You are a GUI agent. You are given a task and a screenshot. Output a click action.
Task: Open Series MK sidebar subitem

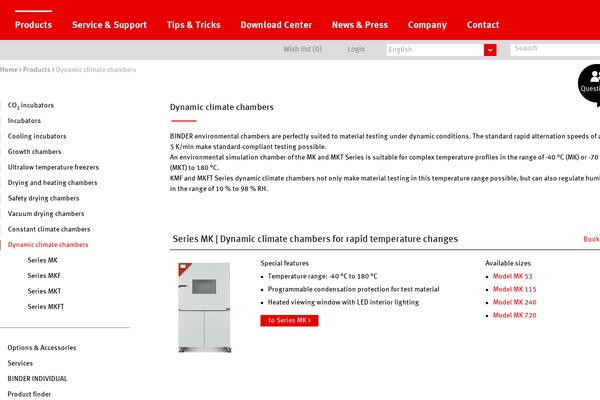[42, 260]
